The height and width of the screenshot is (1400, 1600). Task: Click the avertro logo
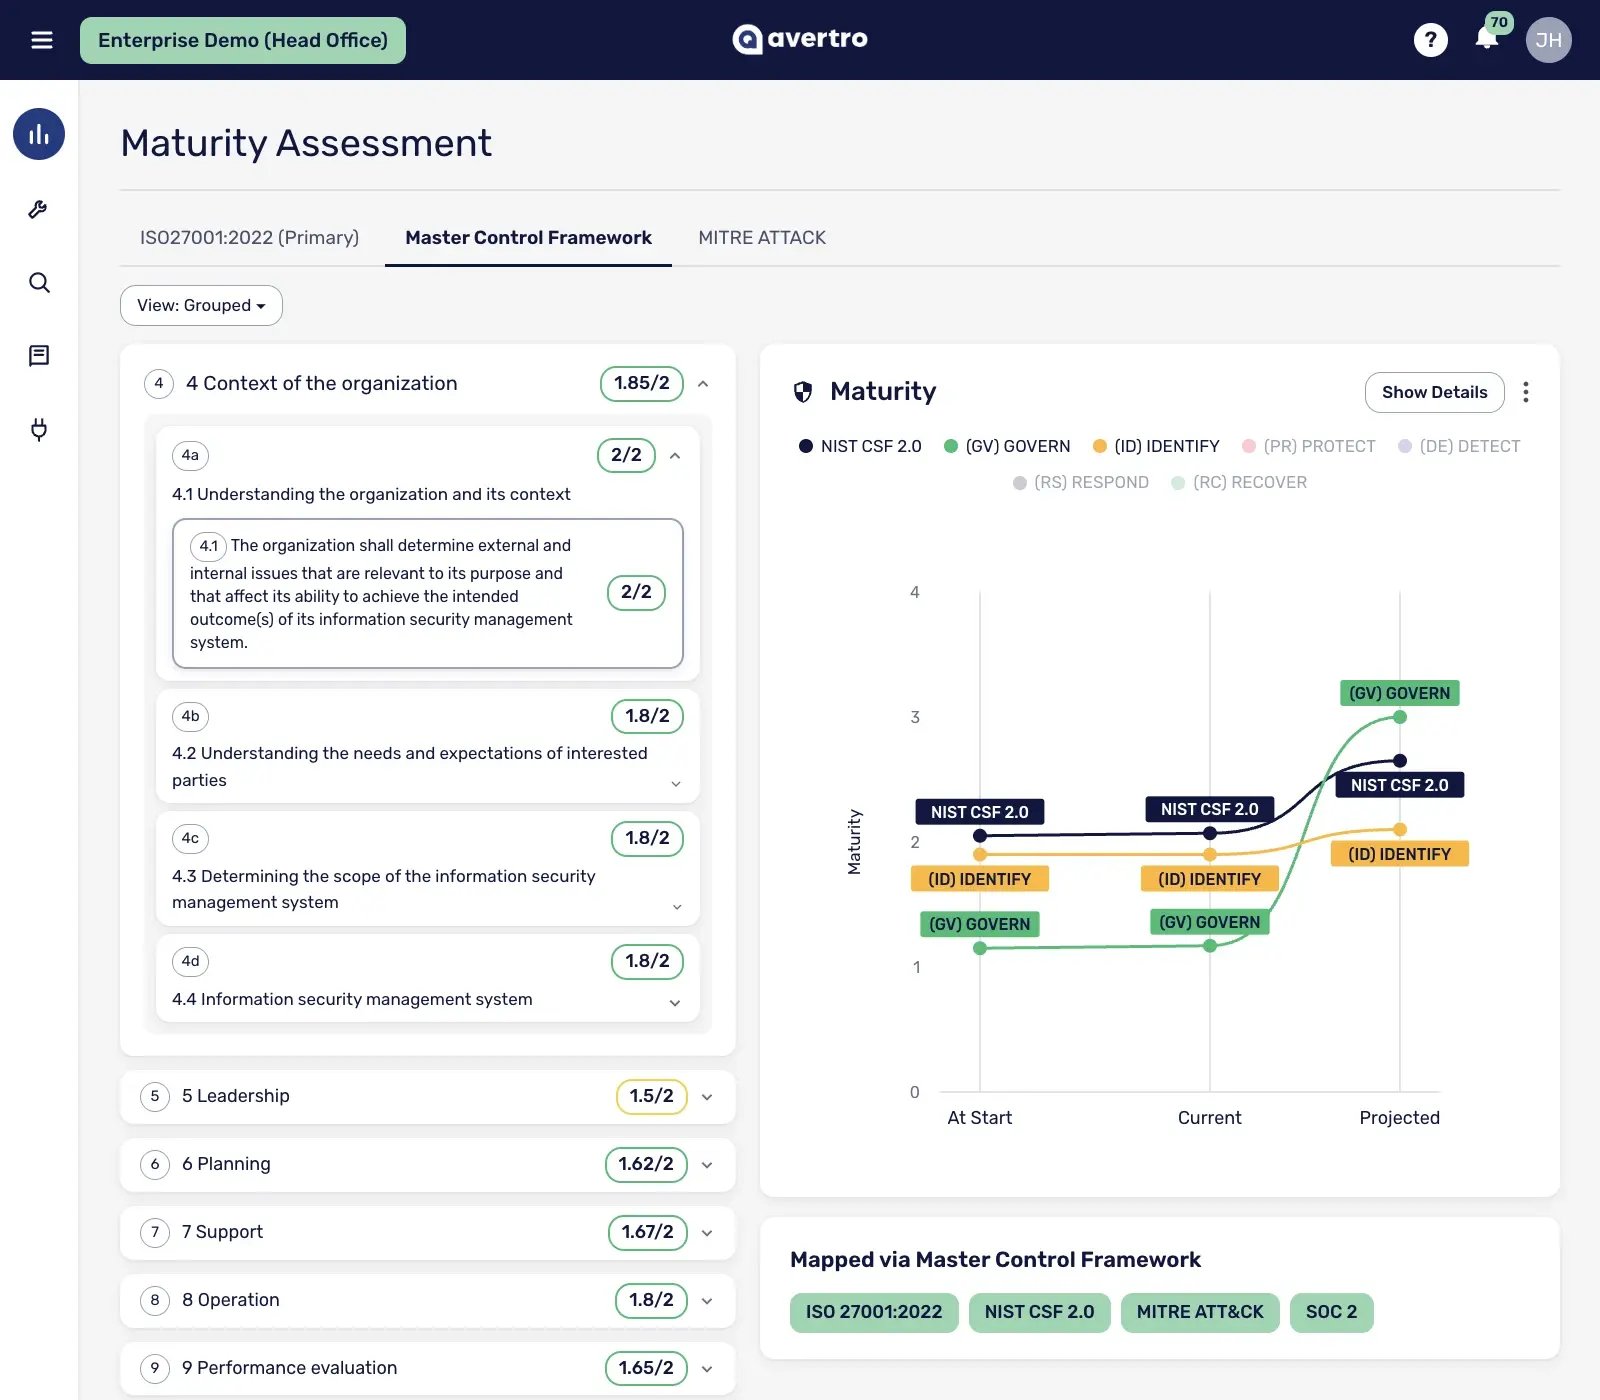(x=800, y=39)
